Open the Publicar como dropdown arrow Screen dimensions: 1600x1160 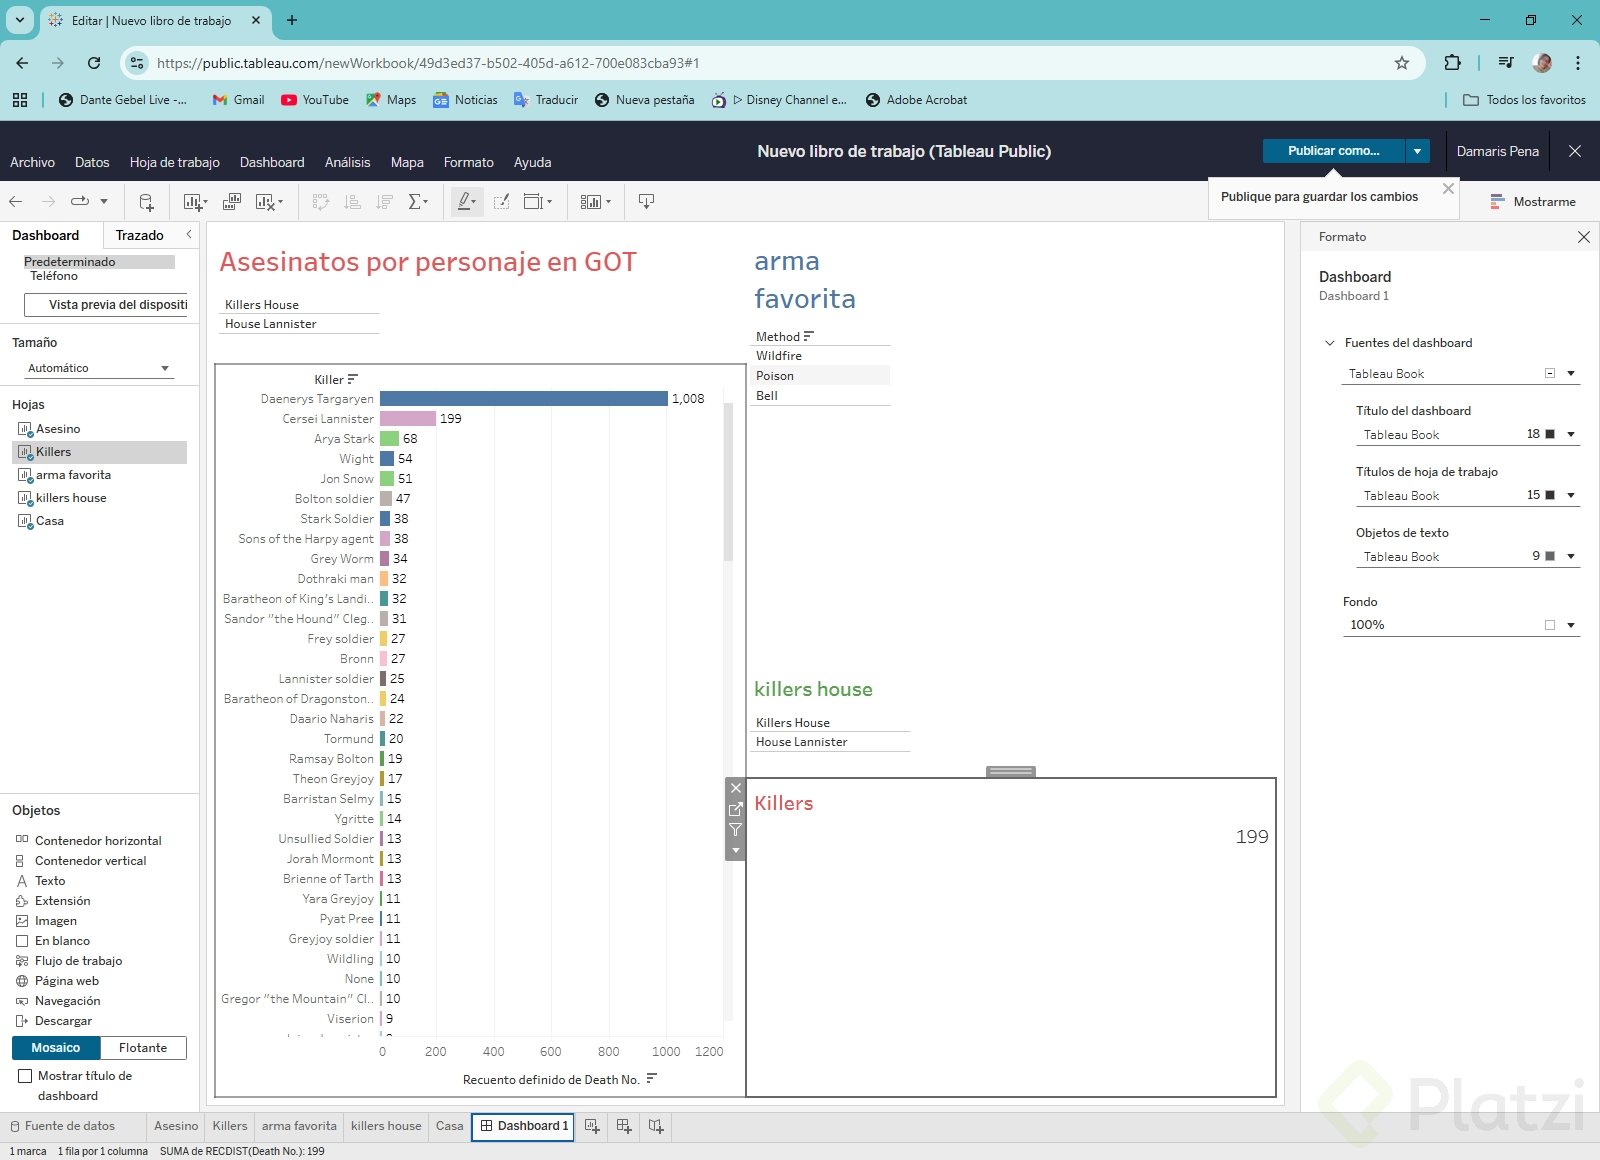(x=1417, y=151)
